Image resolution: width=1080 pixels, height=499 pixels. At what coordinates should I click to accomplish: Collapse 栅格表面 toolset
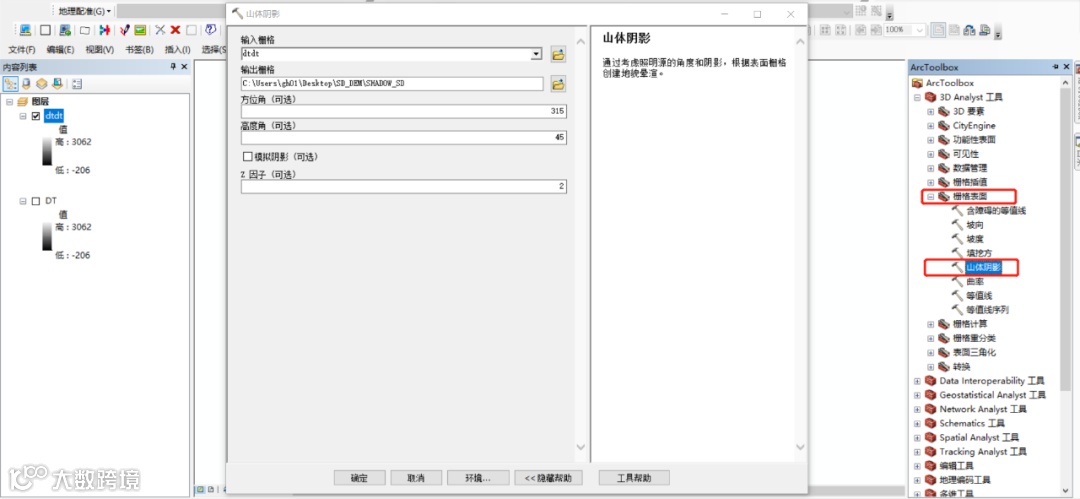pyautogui.click(x=931, y=196)
